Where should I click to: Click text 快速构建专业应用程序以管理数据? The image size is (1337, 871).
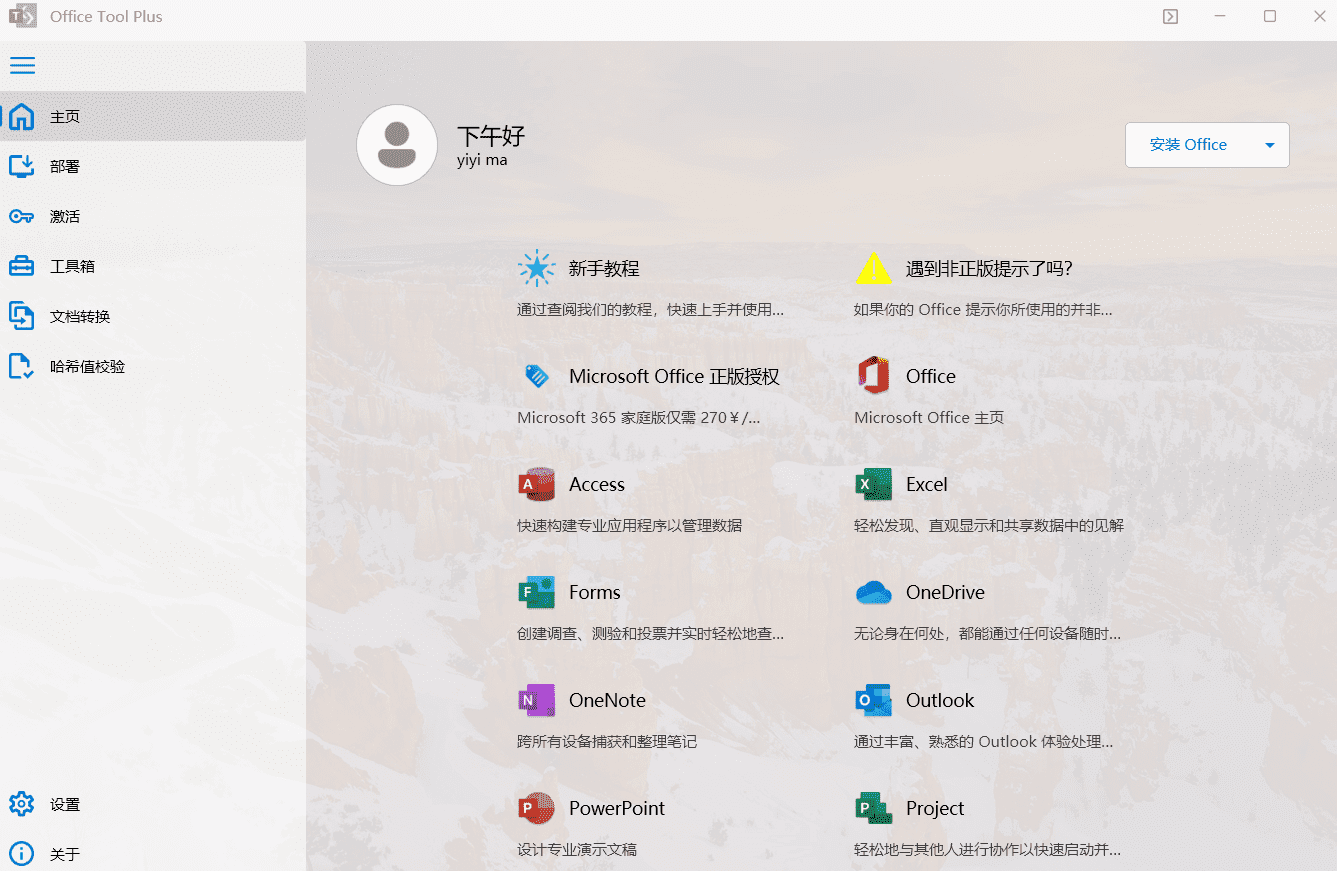coord(630,525)
